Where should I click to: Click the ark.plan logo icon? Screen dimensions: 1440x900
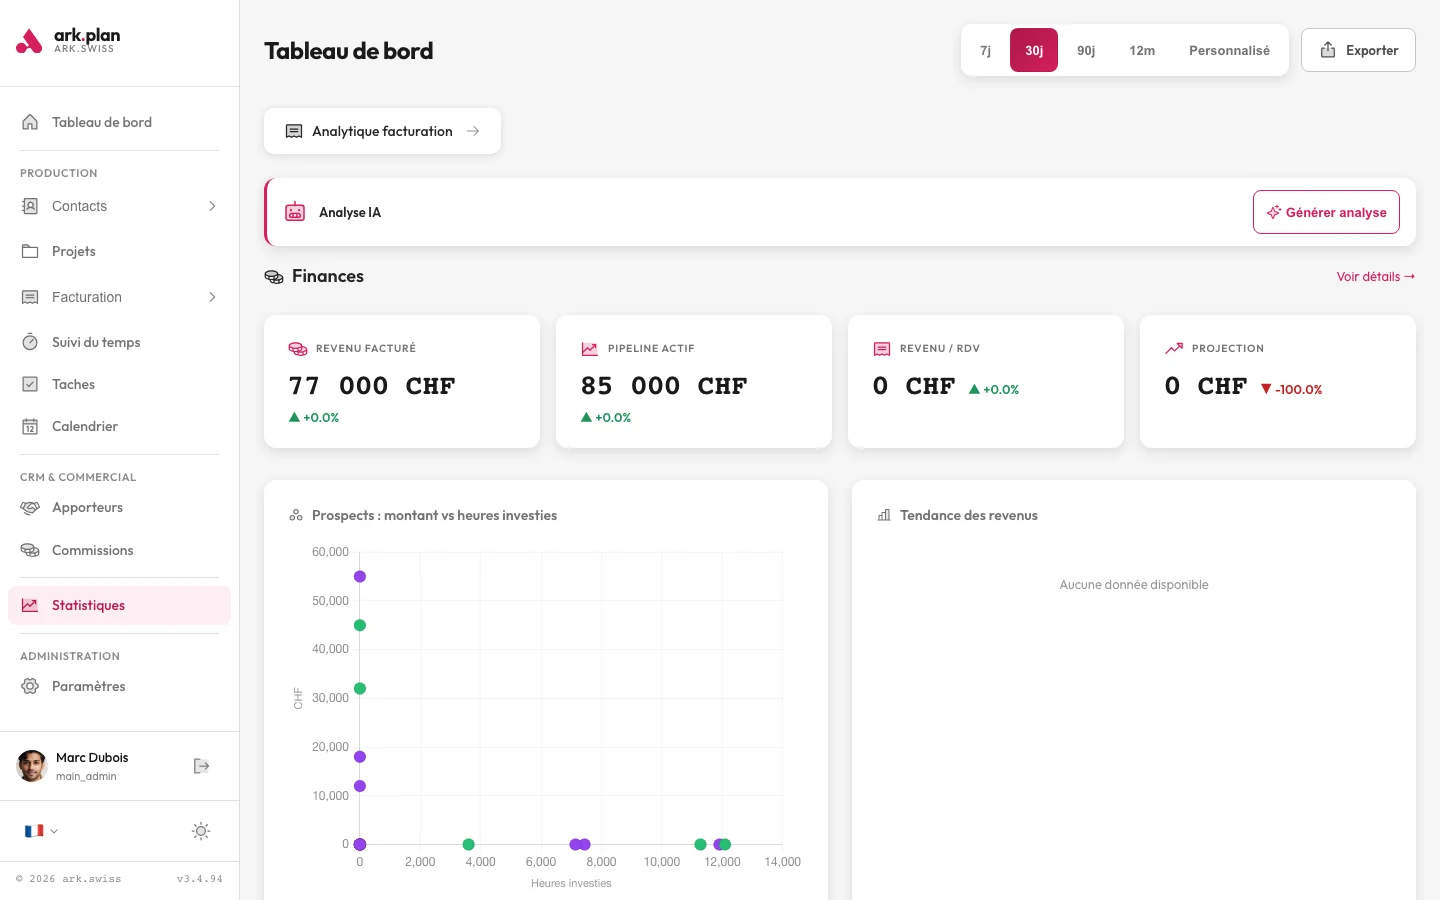29,41
